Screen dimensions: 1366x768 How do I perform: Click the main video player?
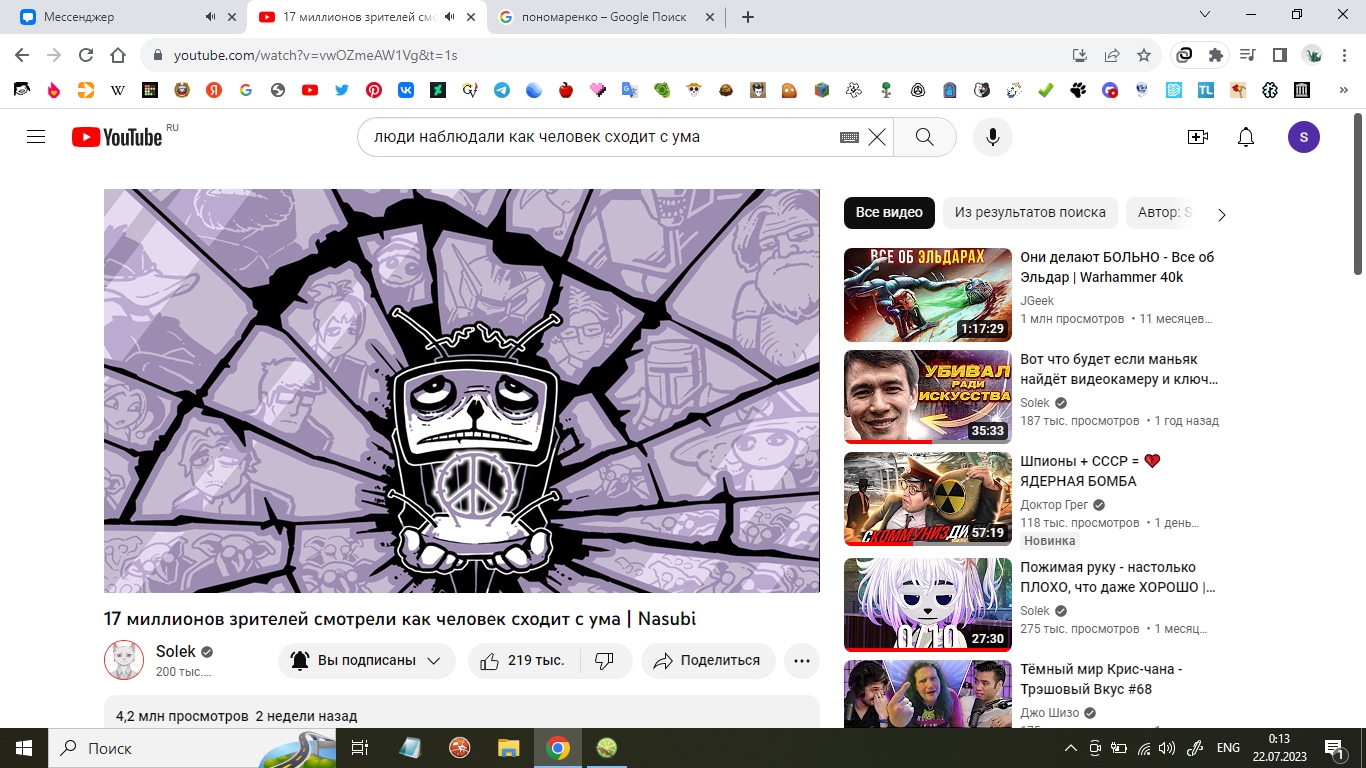pos(462,391)
